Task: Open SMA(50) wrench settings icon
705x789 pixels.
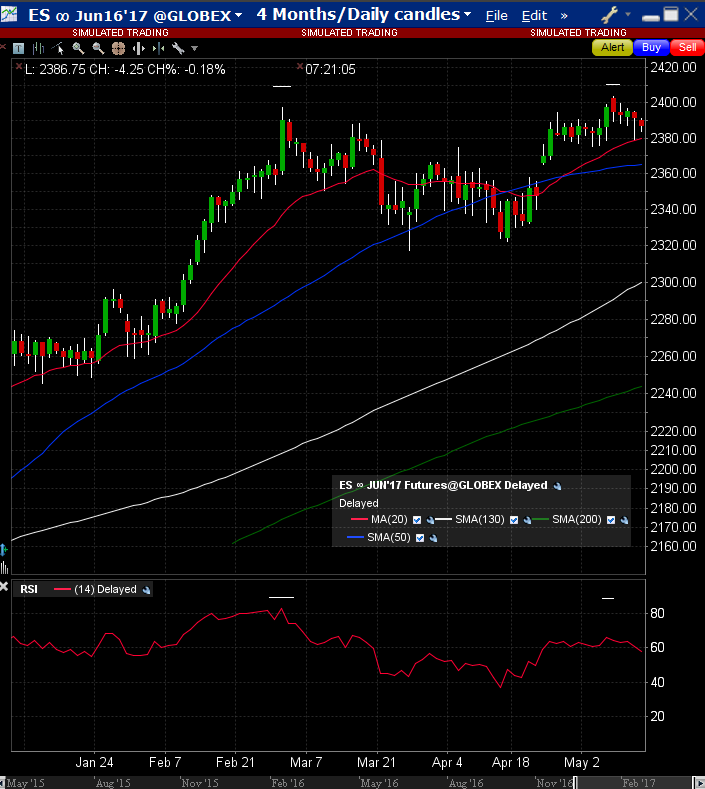Action: coord(434,538)
